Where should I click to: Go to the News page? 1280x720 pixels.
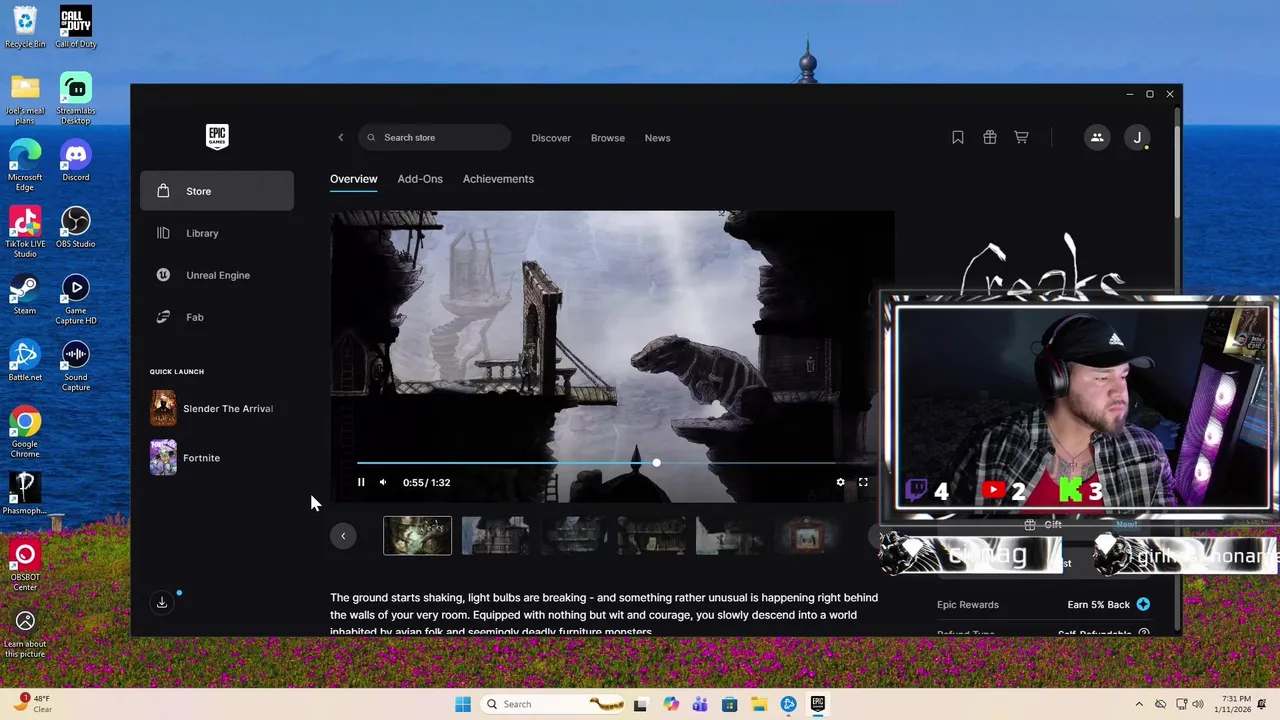coord(657,138)
